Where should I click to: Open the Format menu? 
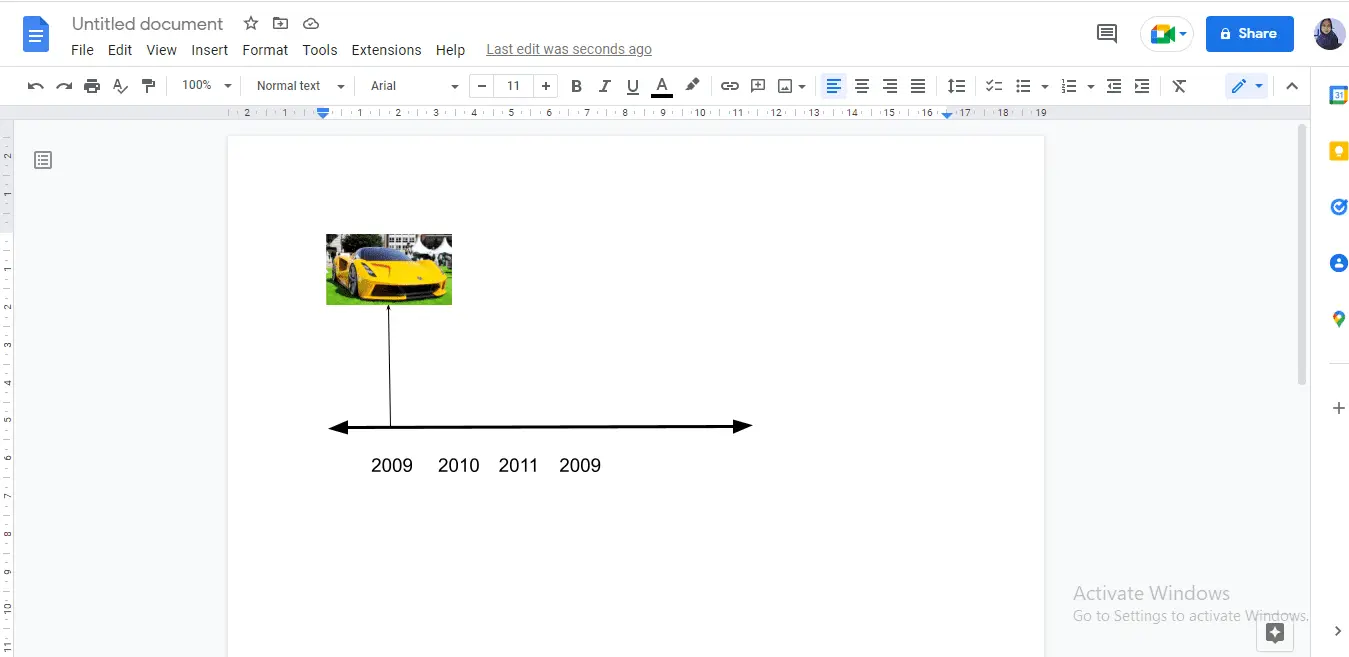click(264, 49)
